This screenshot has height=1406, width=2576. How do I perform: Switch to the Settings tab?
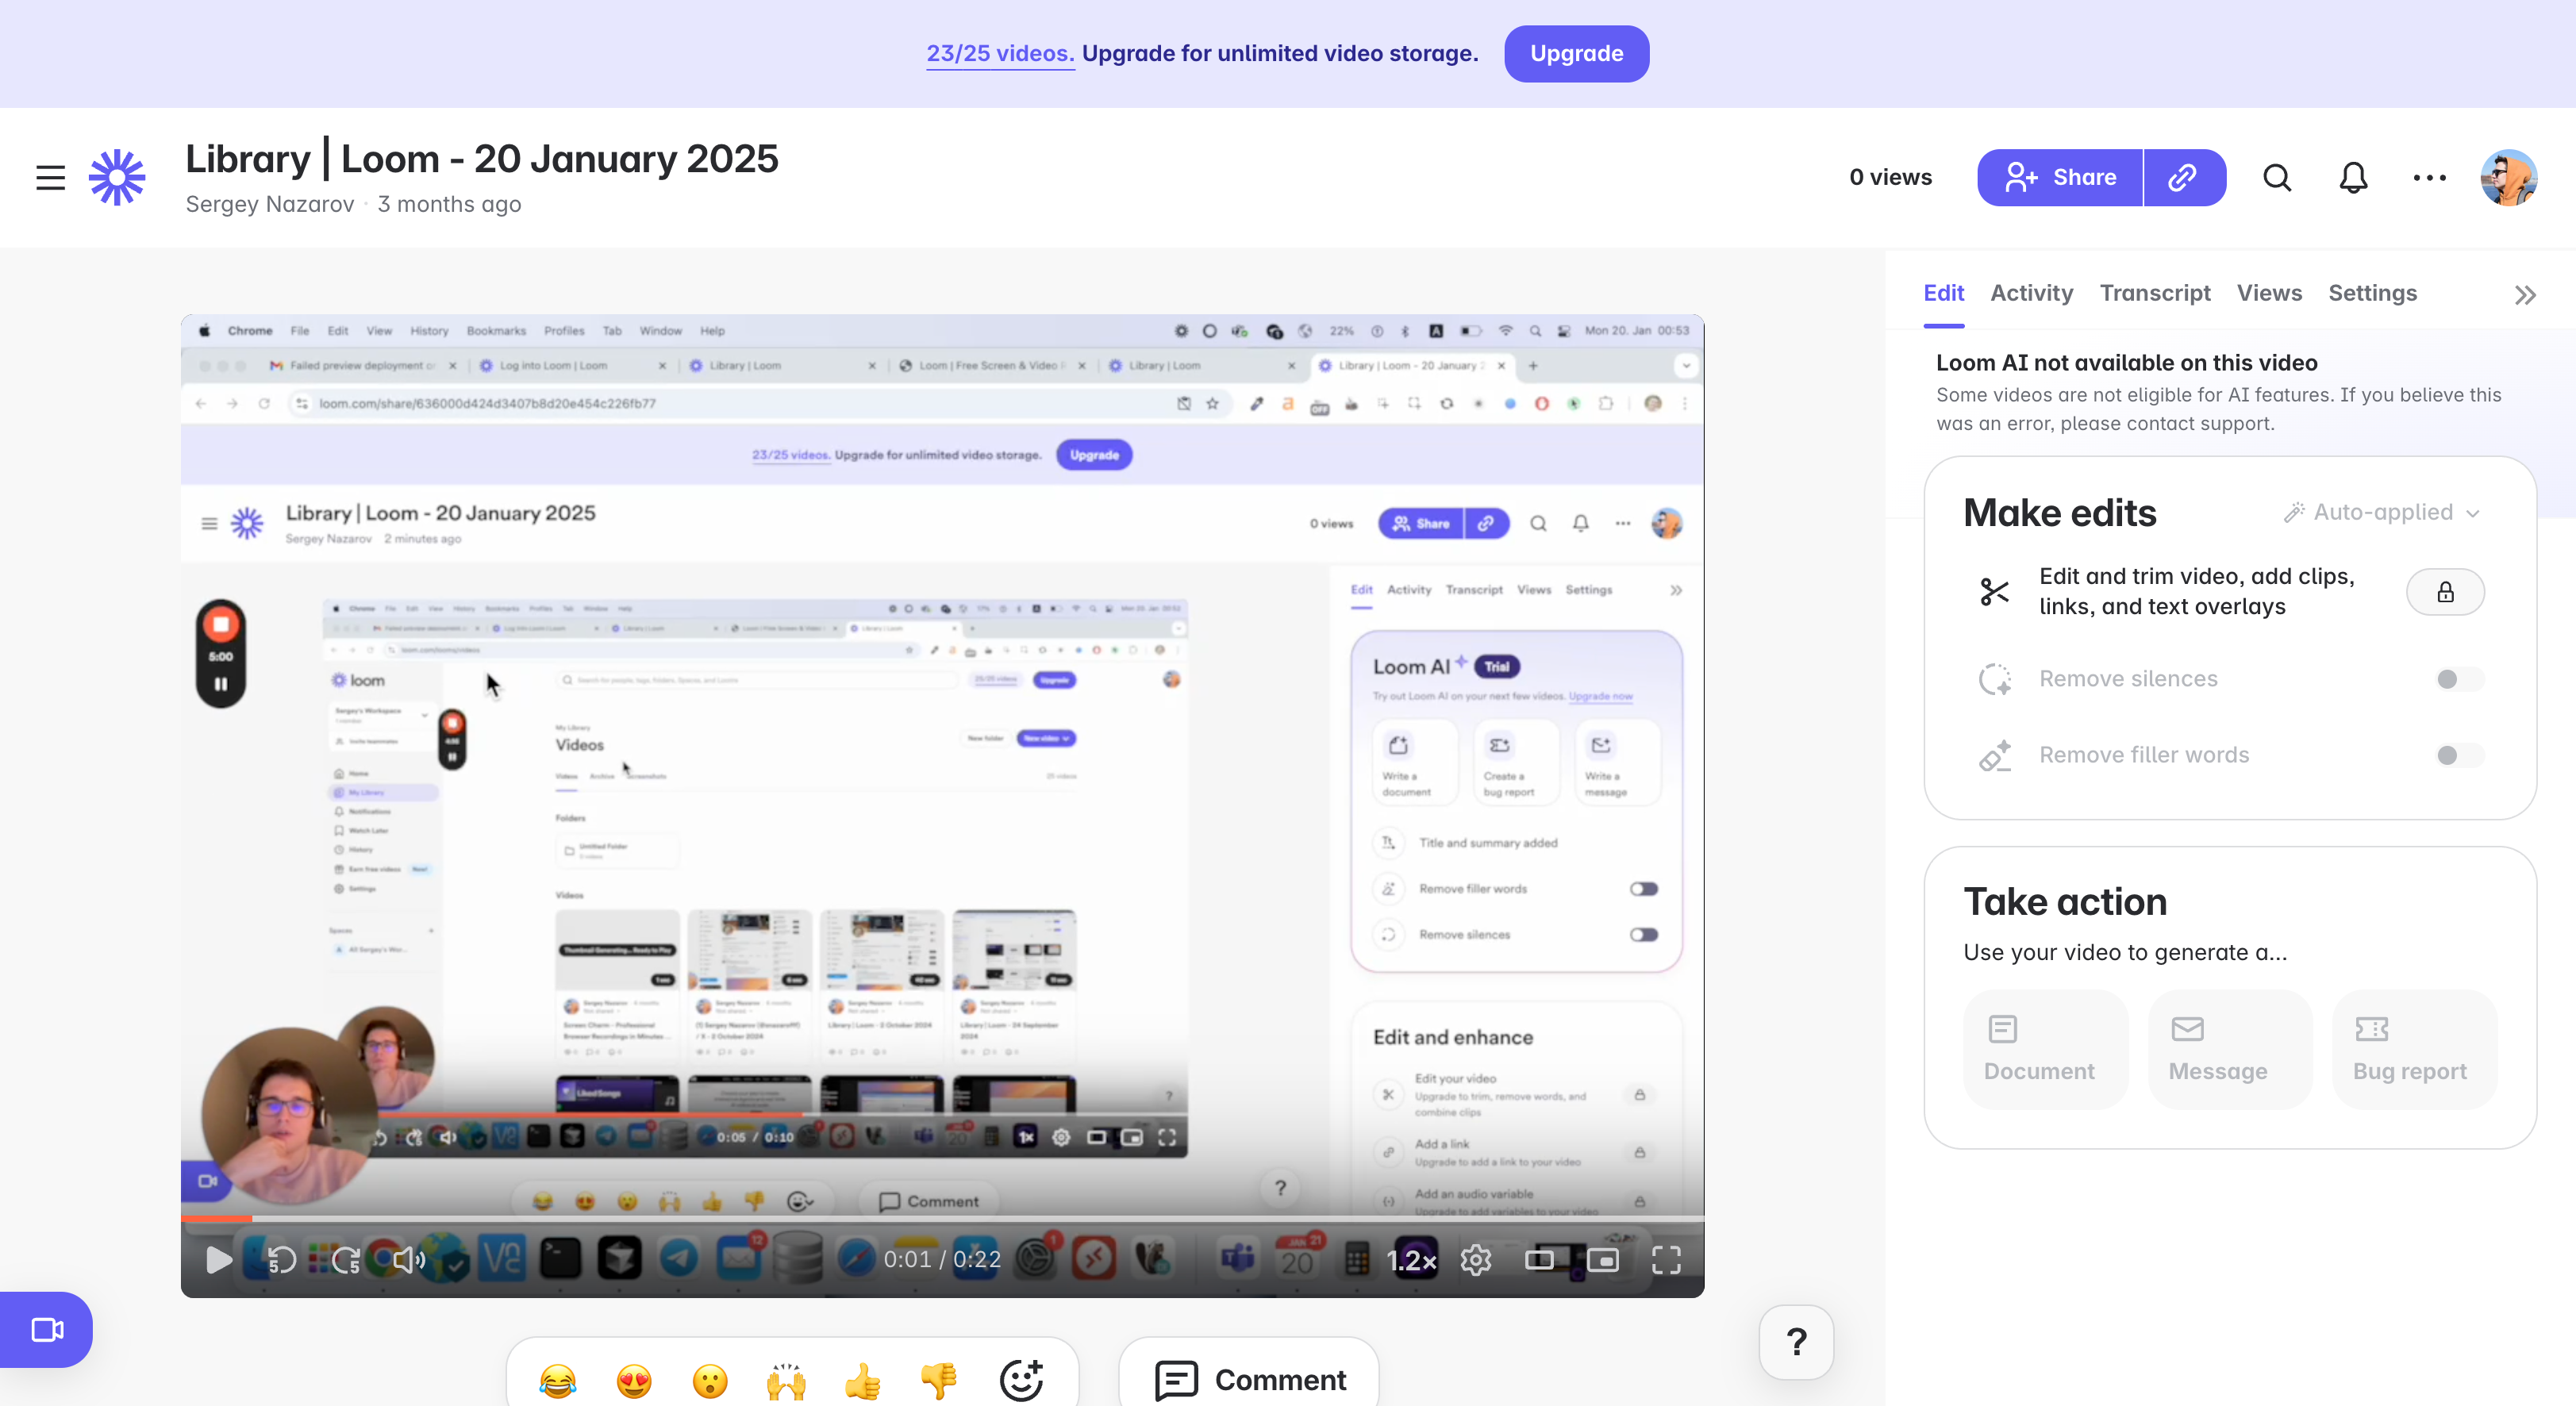pos(2372,293)
